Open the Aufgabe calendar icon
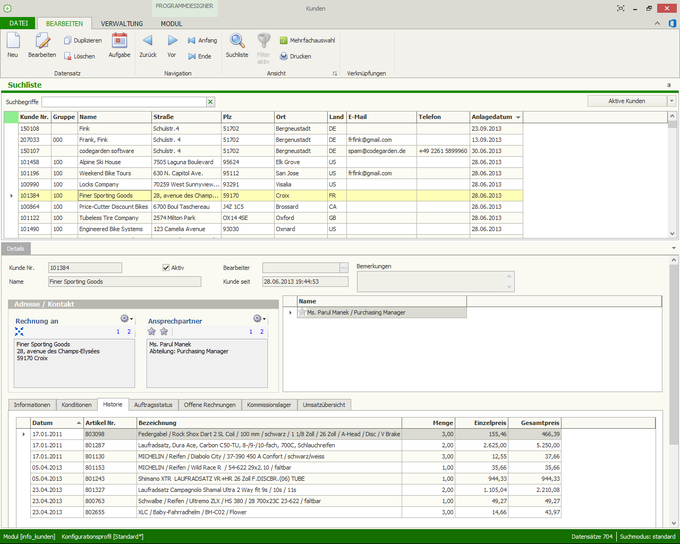 click(119, 41)
